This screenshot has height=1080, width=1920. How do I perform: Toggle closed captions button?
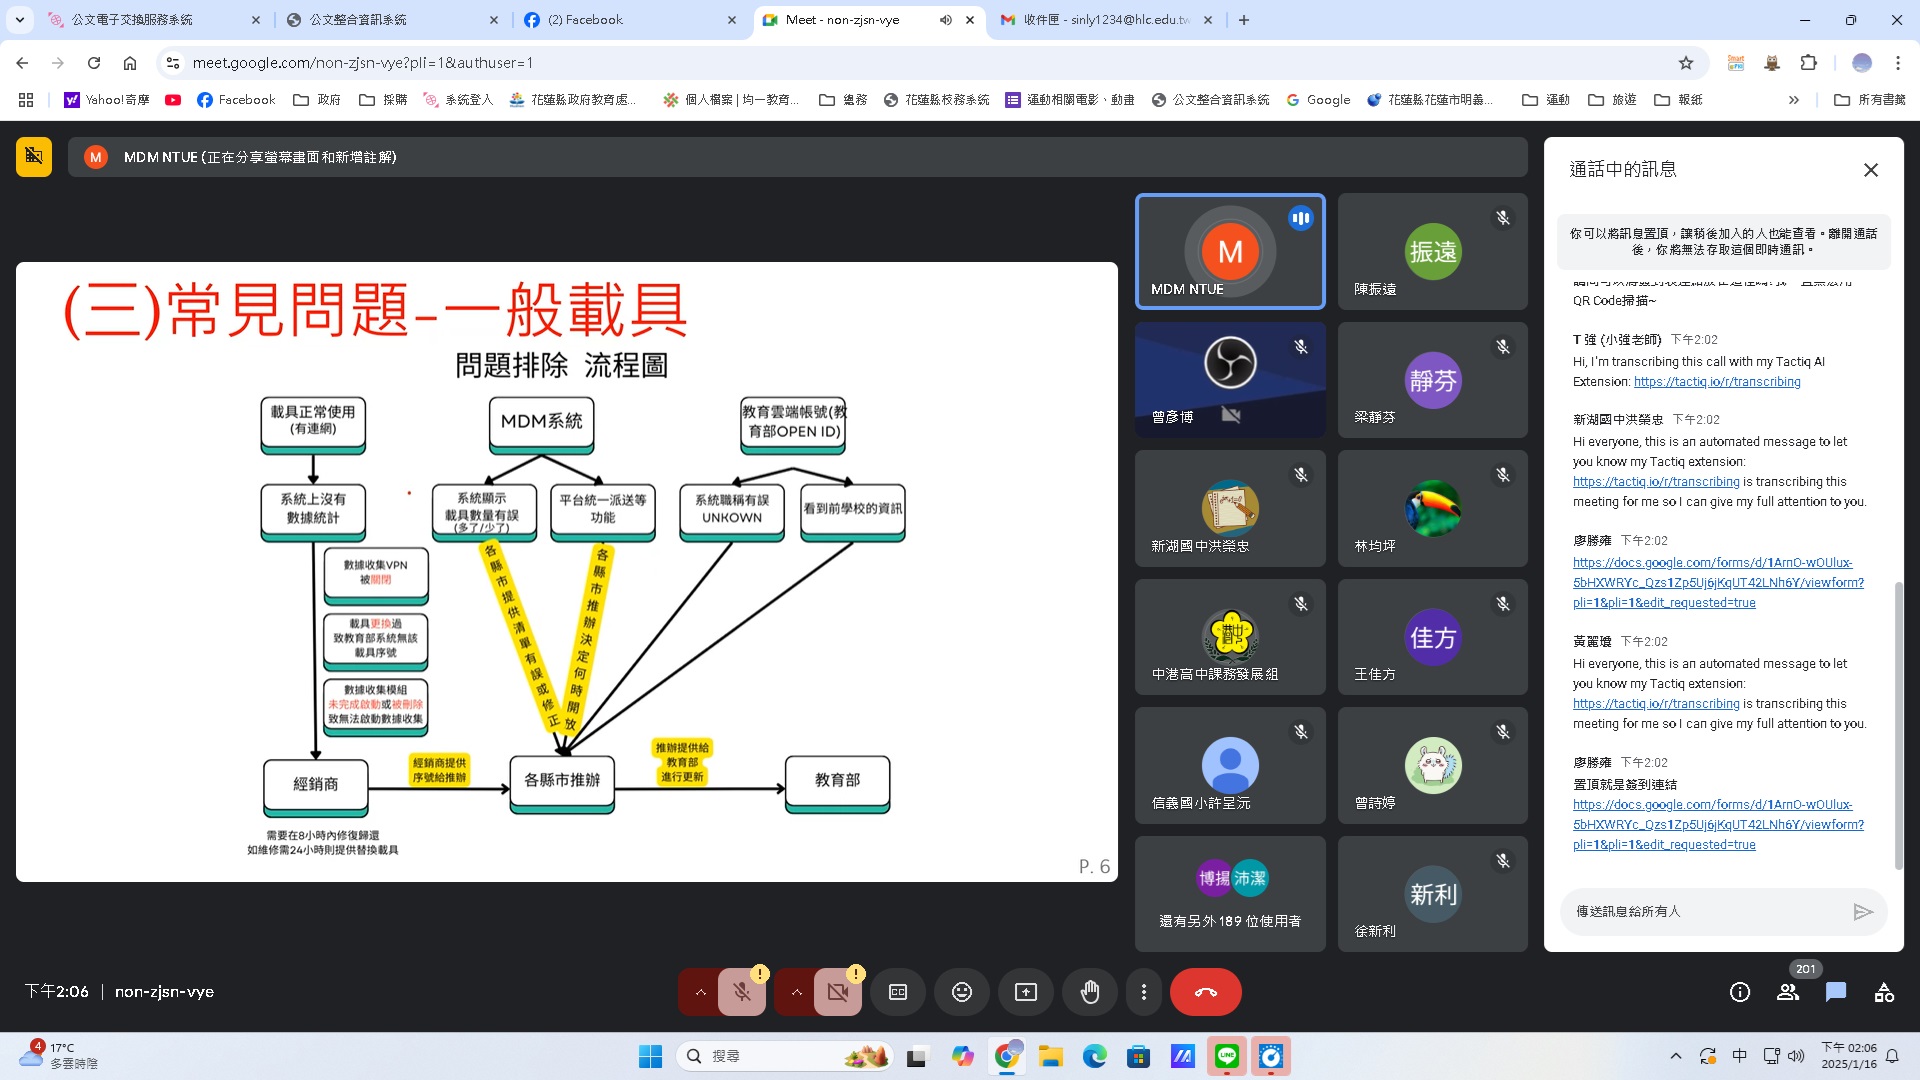click(897, 992)
